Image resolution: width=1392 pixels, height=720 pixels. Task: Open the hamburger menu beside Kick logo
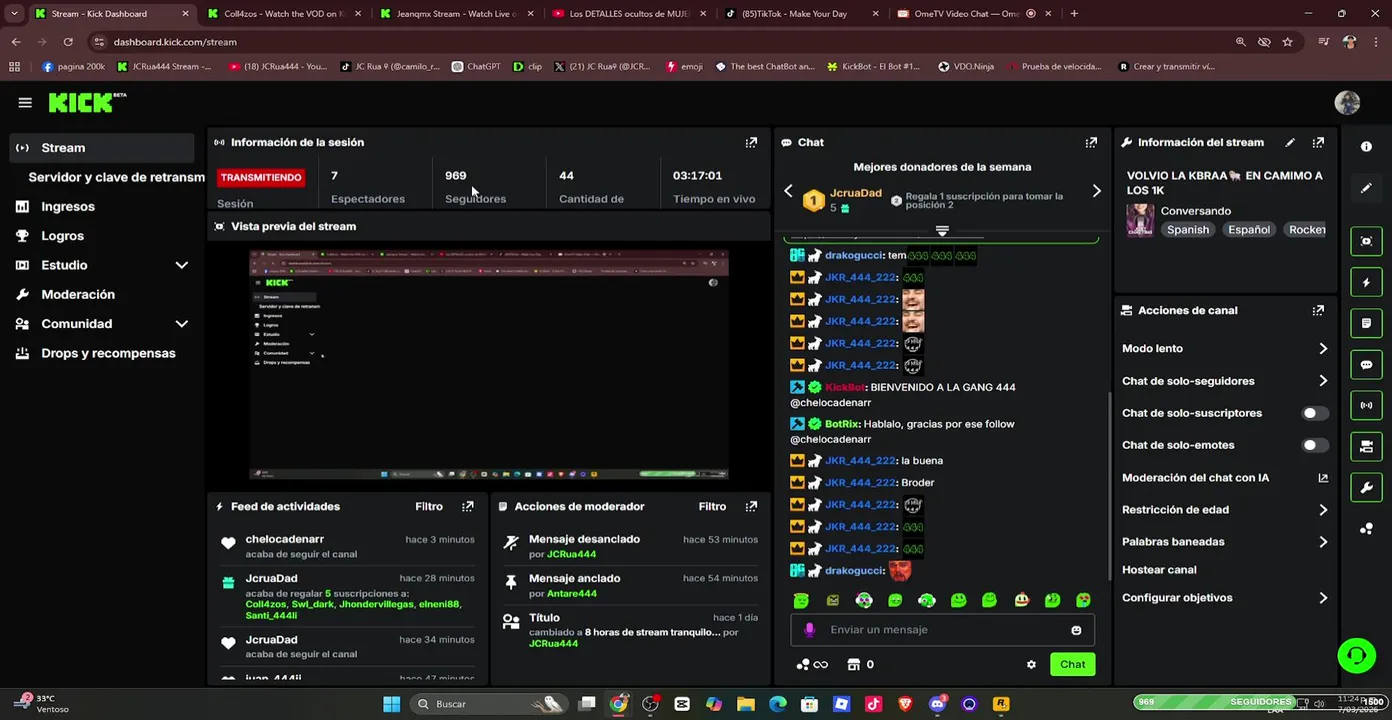point(25,103)
